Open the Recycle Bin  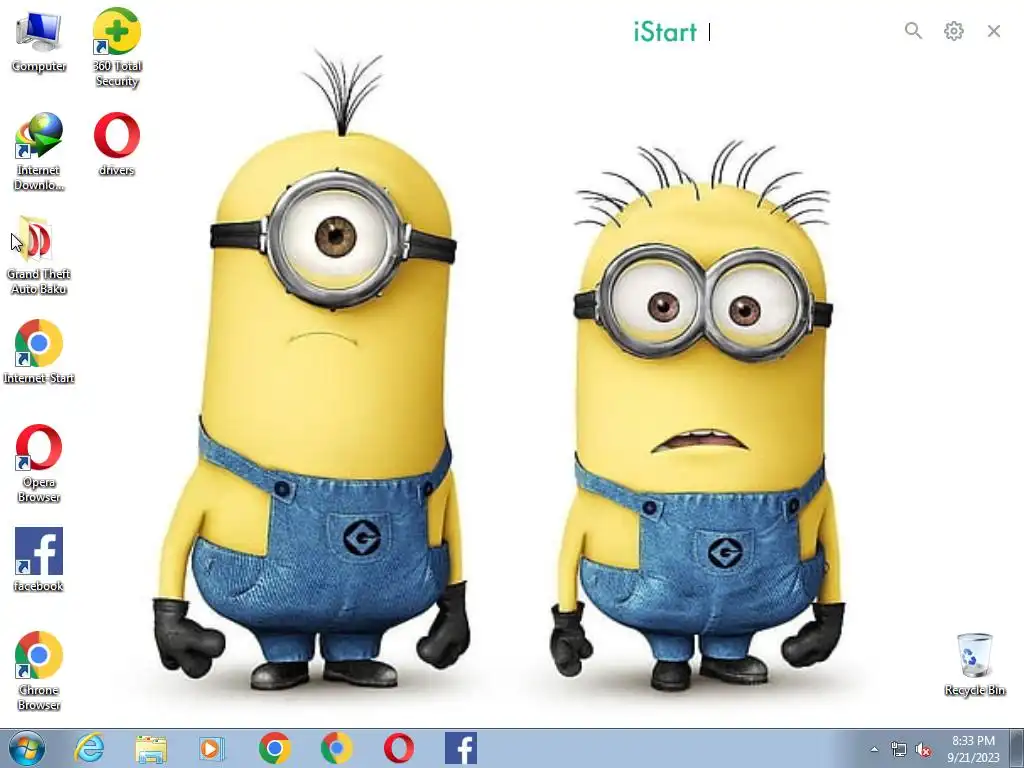tap(974, 664)
